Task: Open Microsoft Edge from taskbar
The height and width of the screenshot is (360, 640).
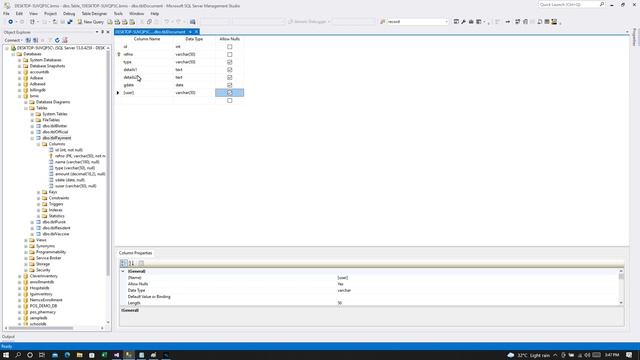Action: click(67, 355)
